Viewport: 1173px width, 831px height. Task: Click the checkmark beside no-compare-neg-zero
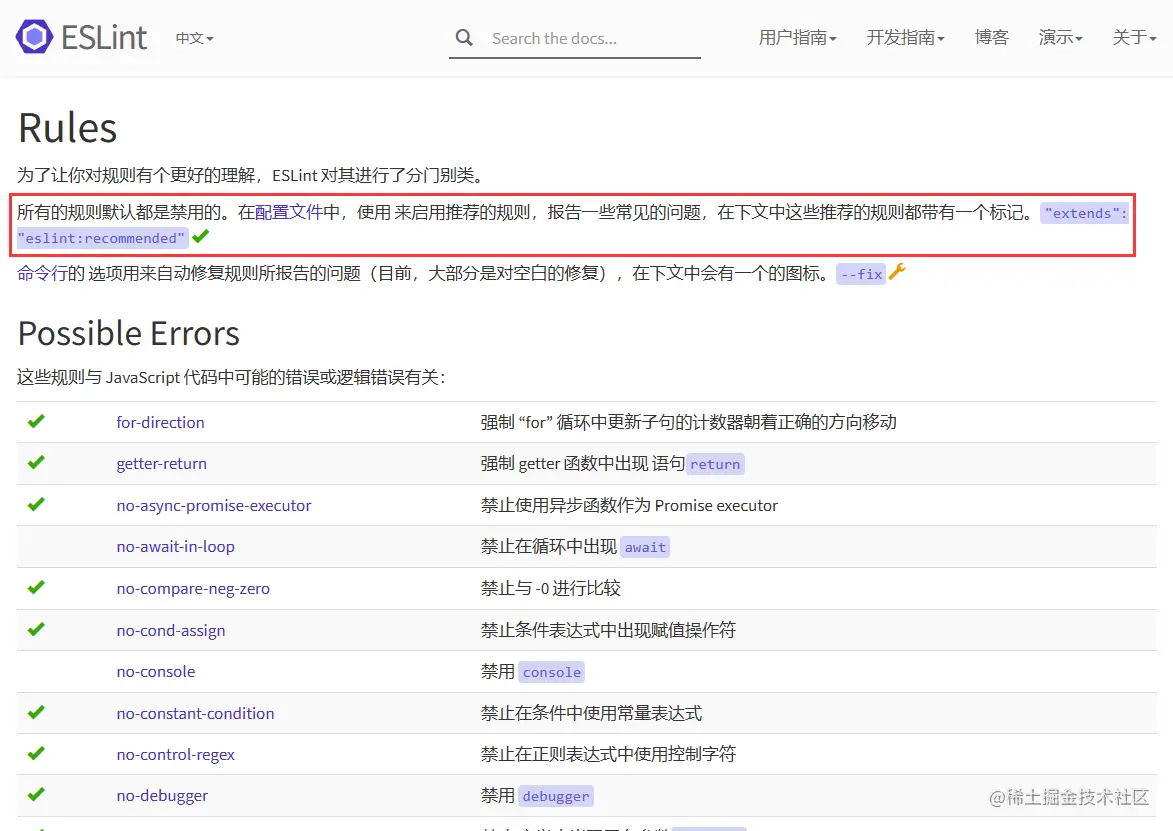point(36,587)
